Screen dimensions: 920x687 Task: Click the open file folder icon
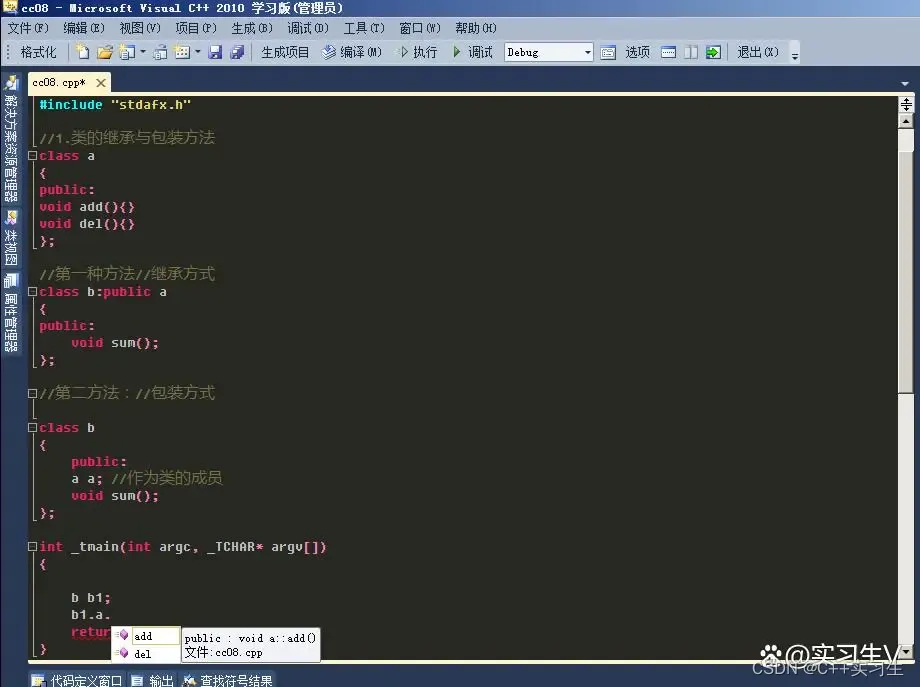[104, 52]
